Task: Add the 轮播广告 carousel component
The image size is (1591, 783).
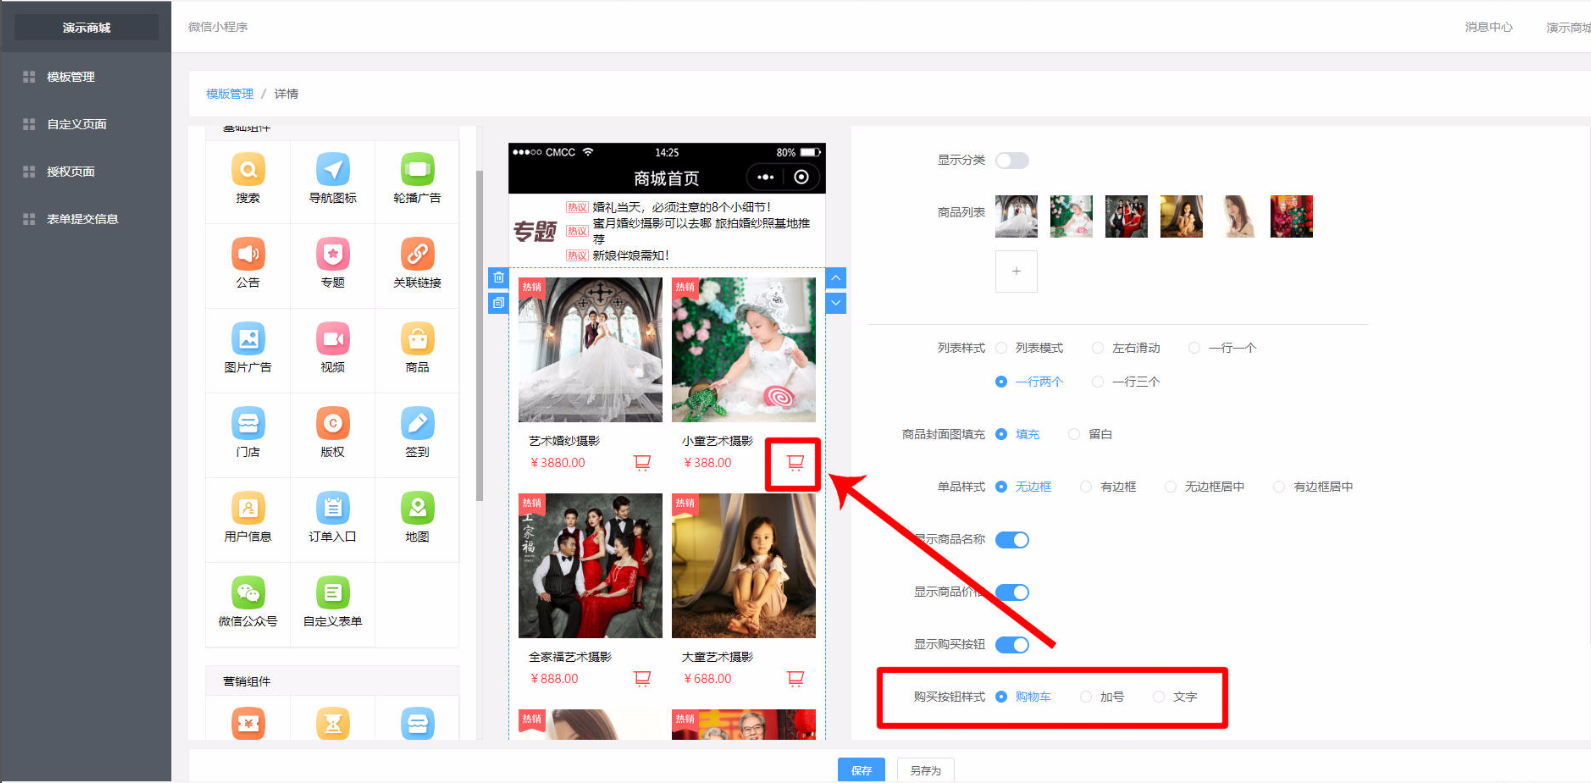Action: [x=417, y=180]
